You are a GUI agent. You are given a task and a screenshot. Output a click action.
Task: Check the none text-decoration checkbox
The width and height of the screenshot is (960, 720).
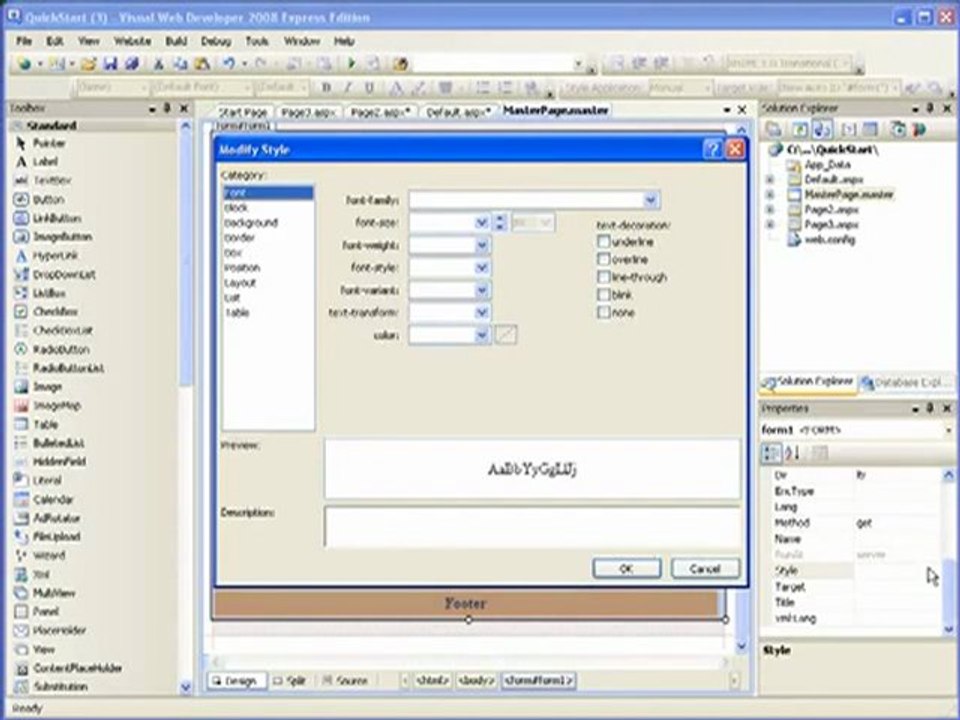pos(604,313)
